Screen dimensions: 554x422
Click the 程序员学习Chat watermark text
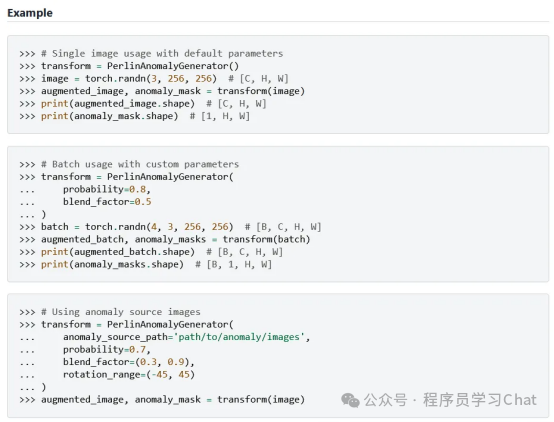coord(480,400)
